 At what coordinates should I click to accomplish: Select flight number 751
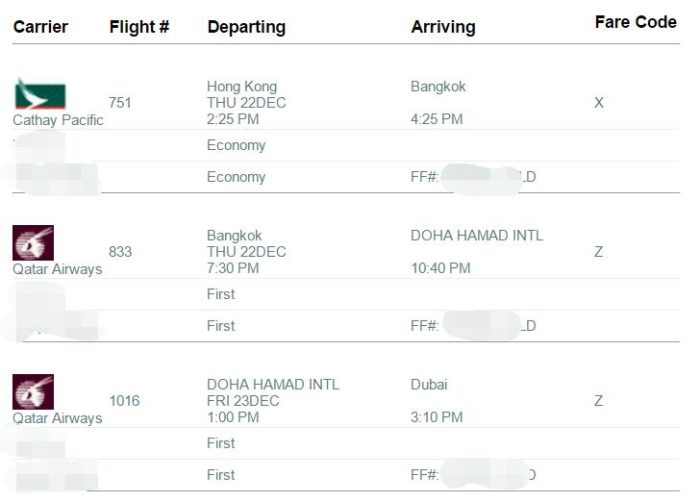click(x=120, y=103)
